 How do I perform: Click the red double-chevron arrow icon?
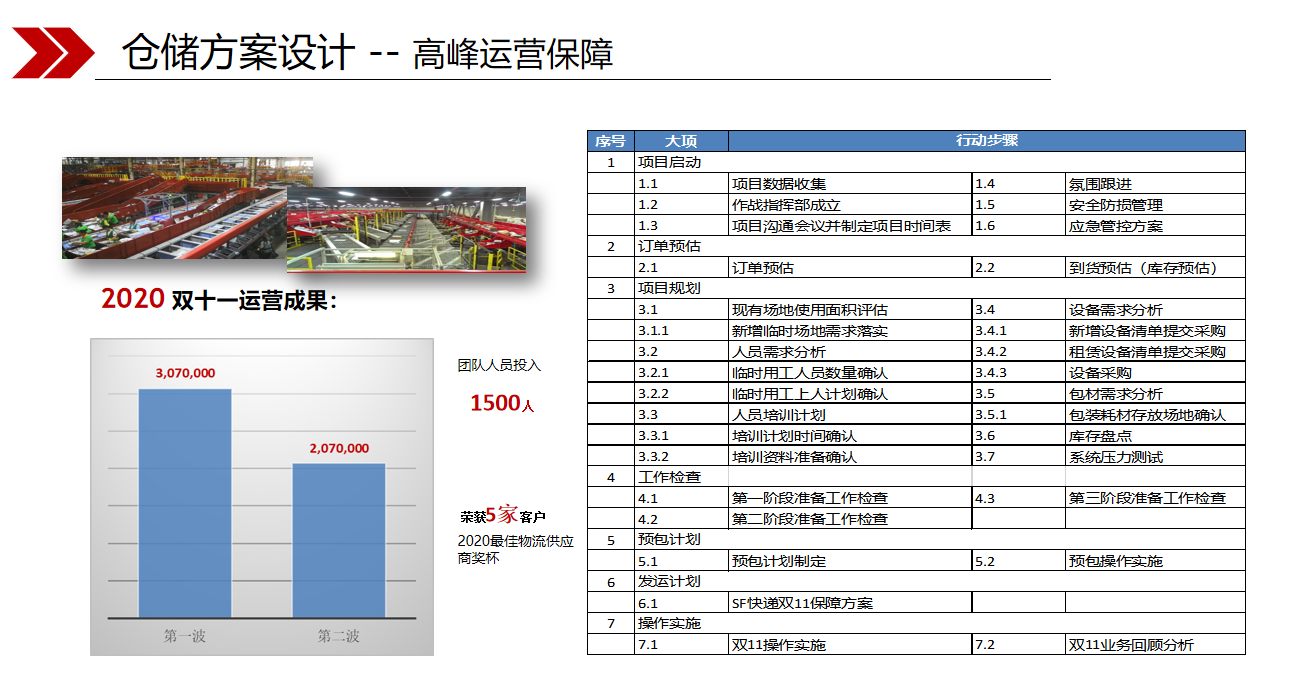click(52, 52)
